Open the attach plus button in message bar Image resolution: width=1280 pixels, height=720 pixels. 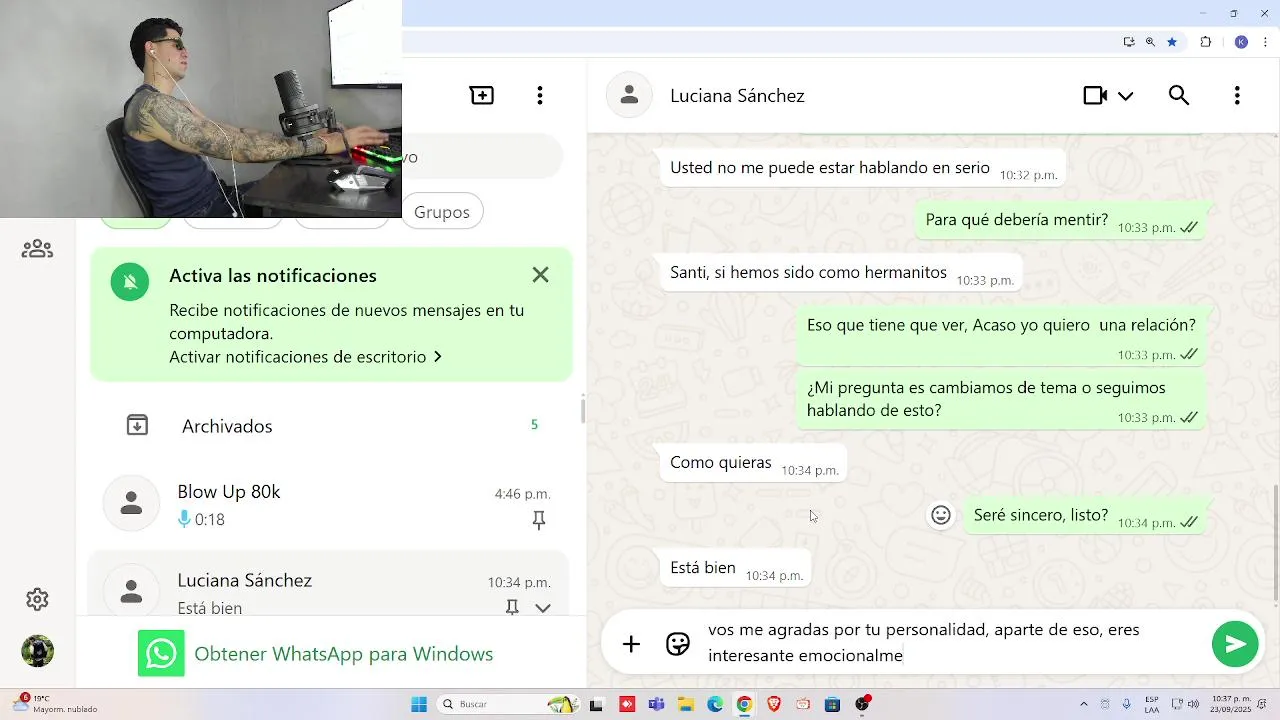click(631, 644)
